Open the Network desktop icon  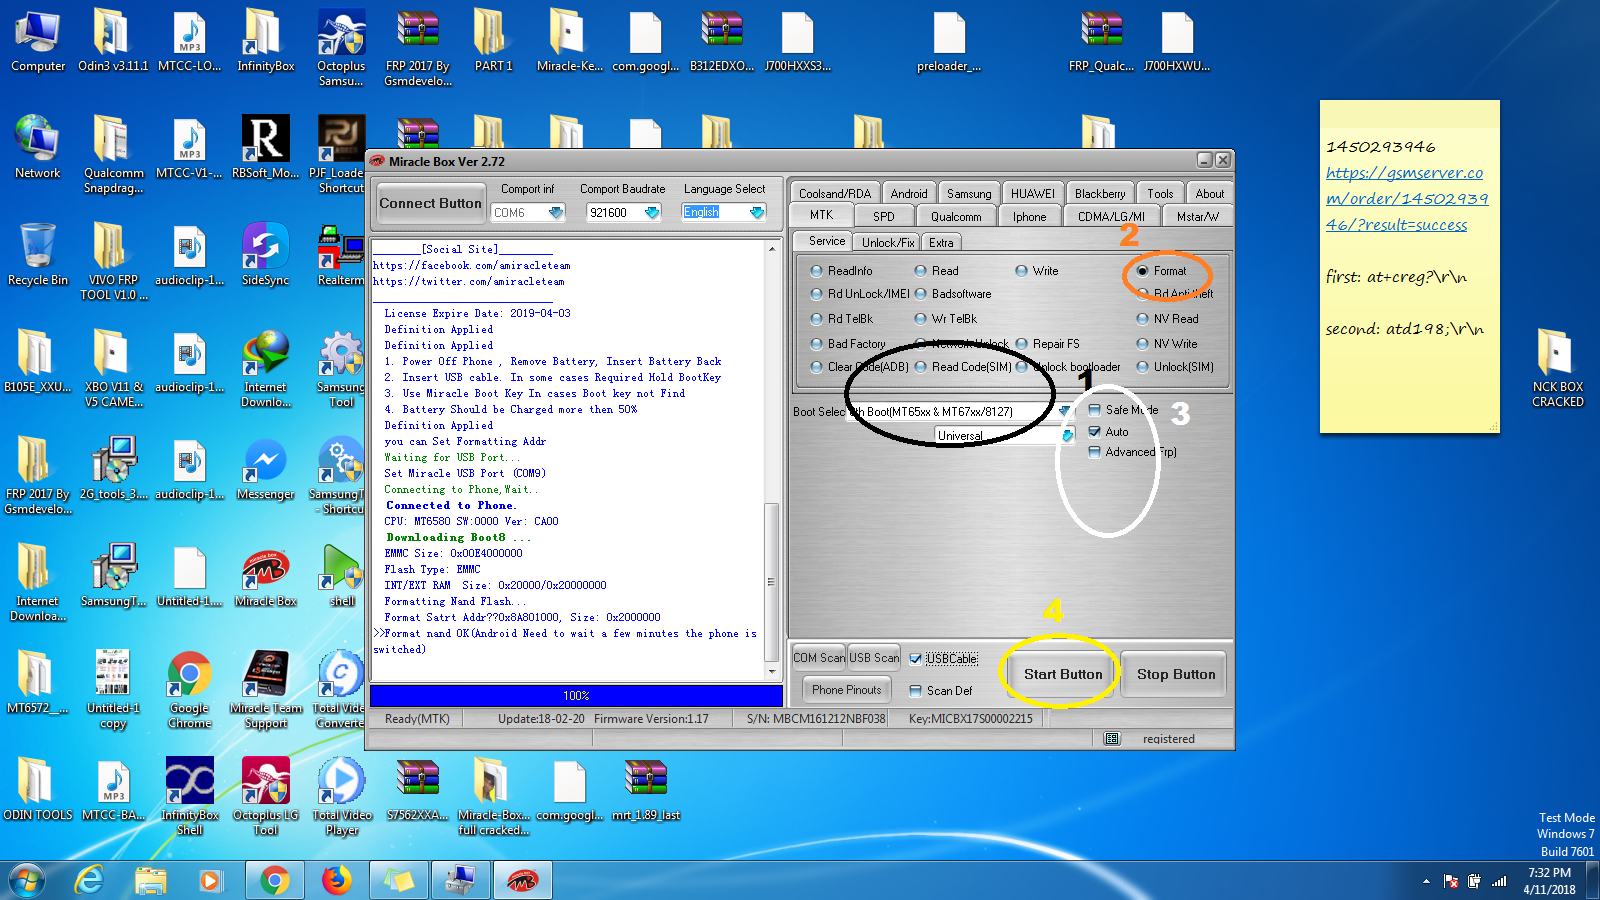(x=38, y=147)
